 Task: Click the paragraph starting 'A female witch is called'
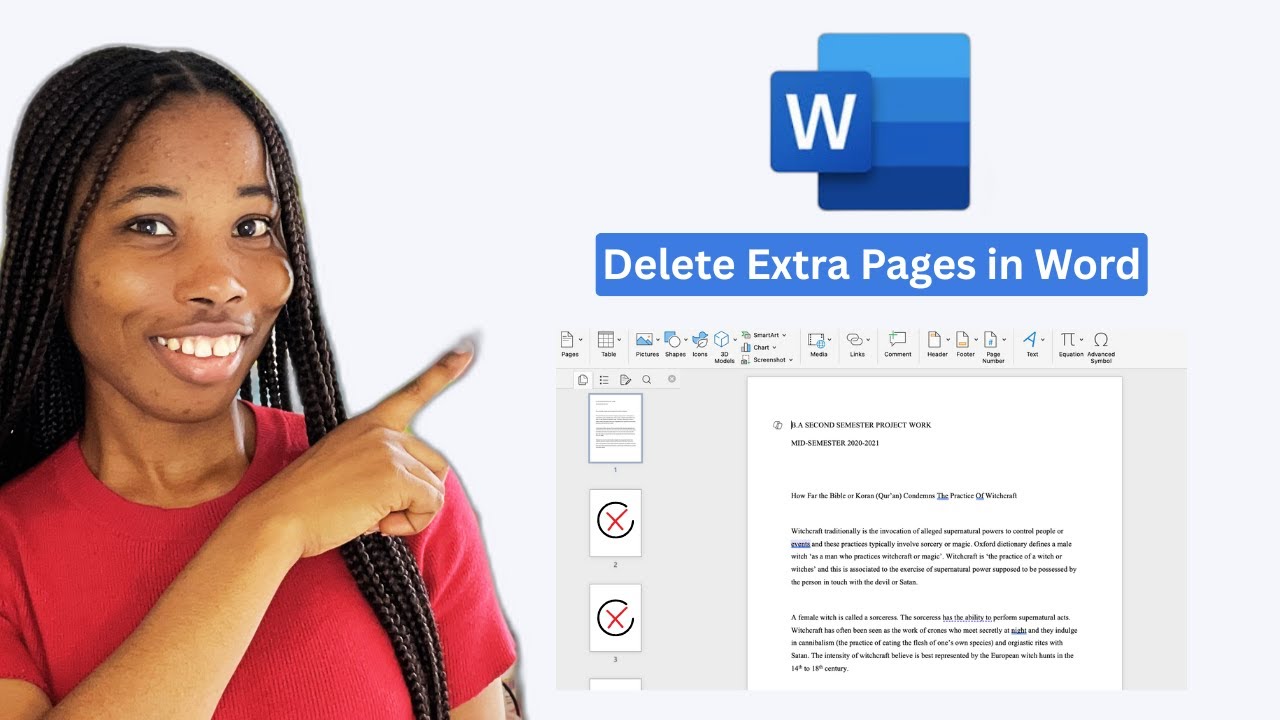932,643
